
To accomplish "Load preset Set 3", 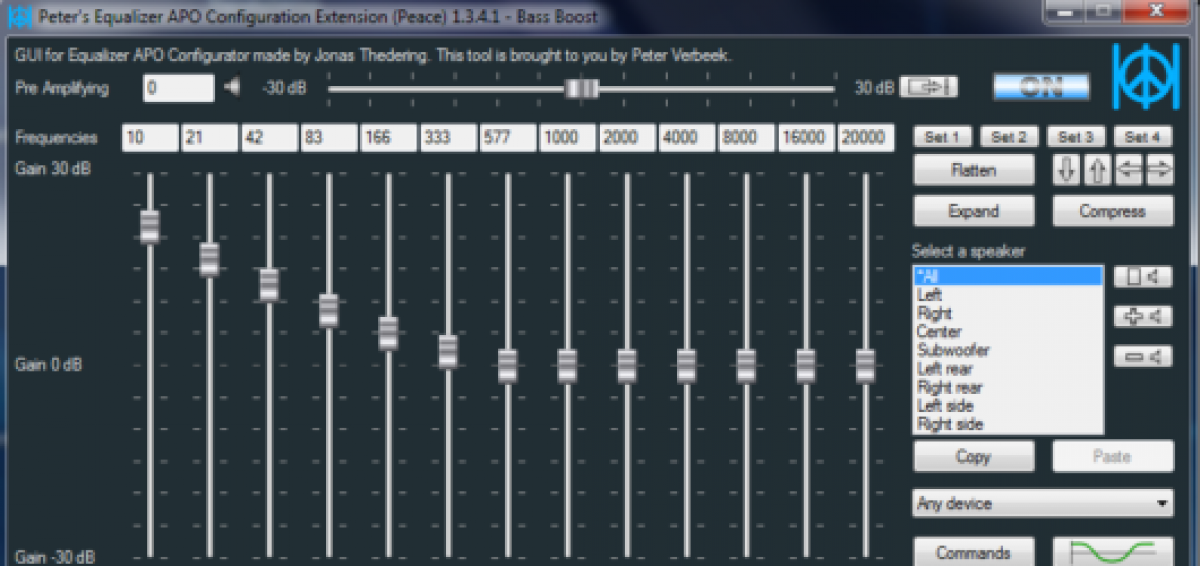I will pos(1076,138).
